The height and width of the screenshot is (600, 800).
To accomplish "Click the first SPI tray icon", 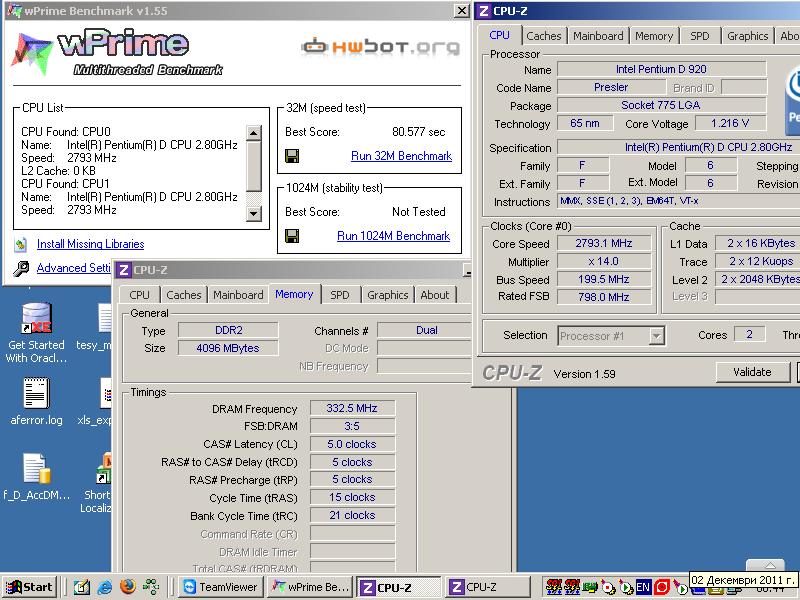I will 554,587.
